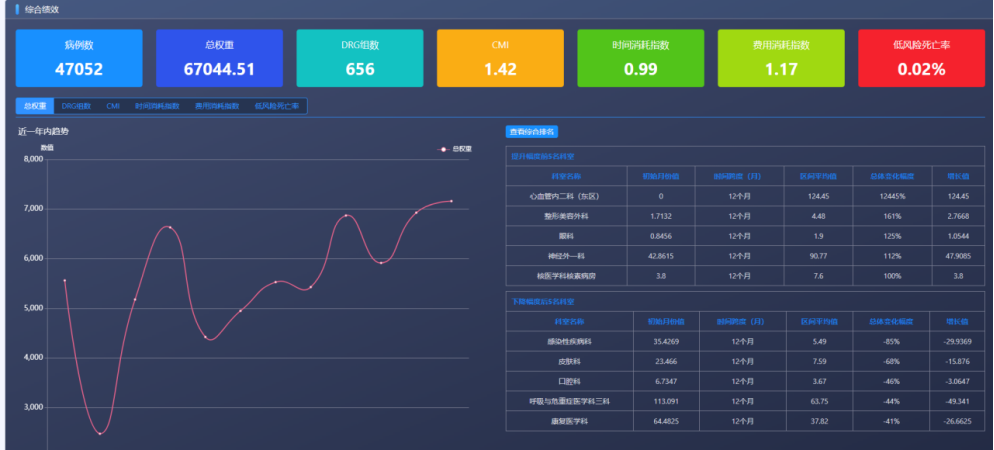994x450 pixels.
Task: Click the 眼科 department cell
Action: 564,236
